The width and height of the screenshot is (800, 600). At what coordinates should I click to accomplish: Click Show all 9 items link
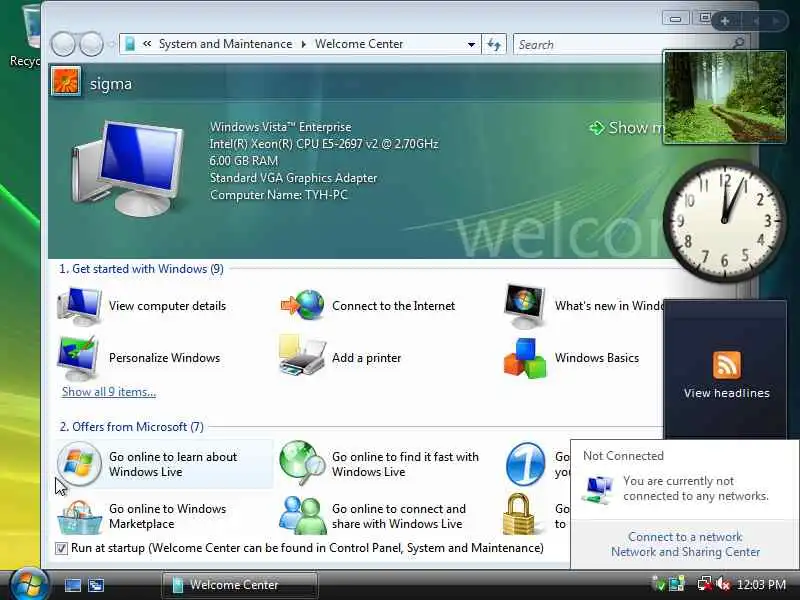(109, 392)
